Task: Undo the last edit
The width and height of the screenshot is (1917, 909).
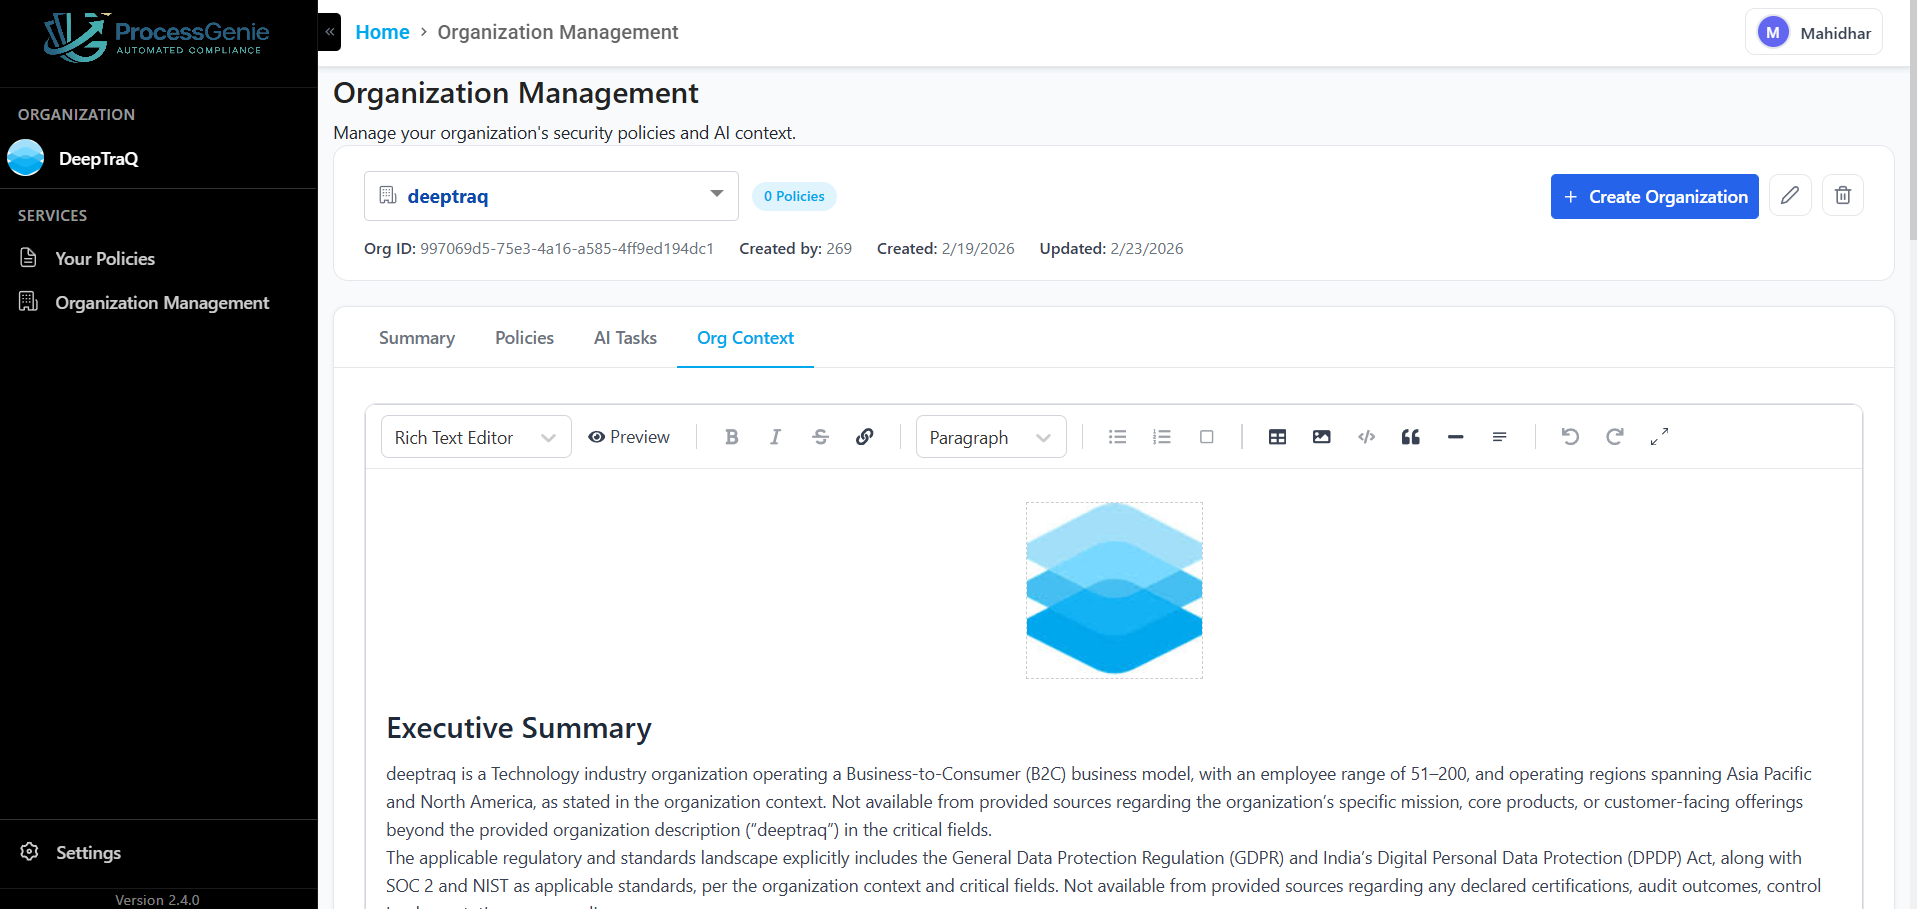Action: (x=1570, y=437)
